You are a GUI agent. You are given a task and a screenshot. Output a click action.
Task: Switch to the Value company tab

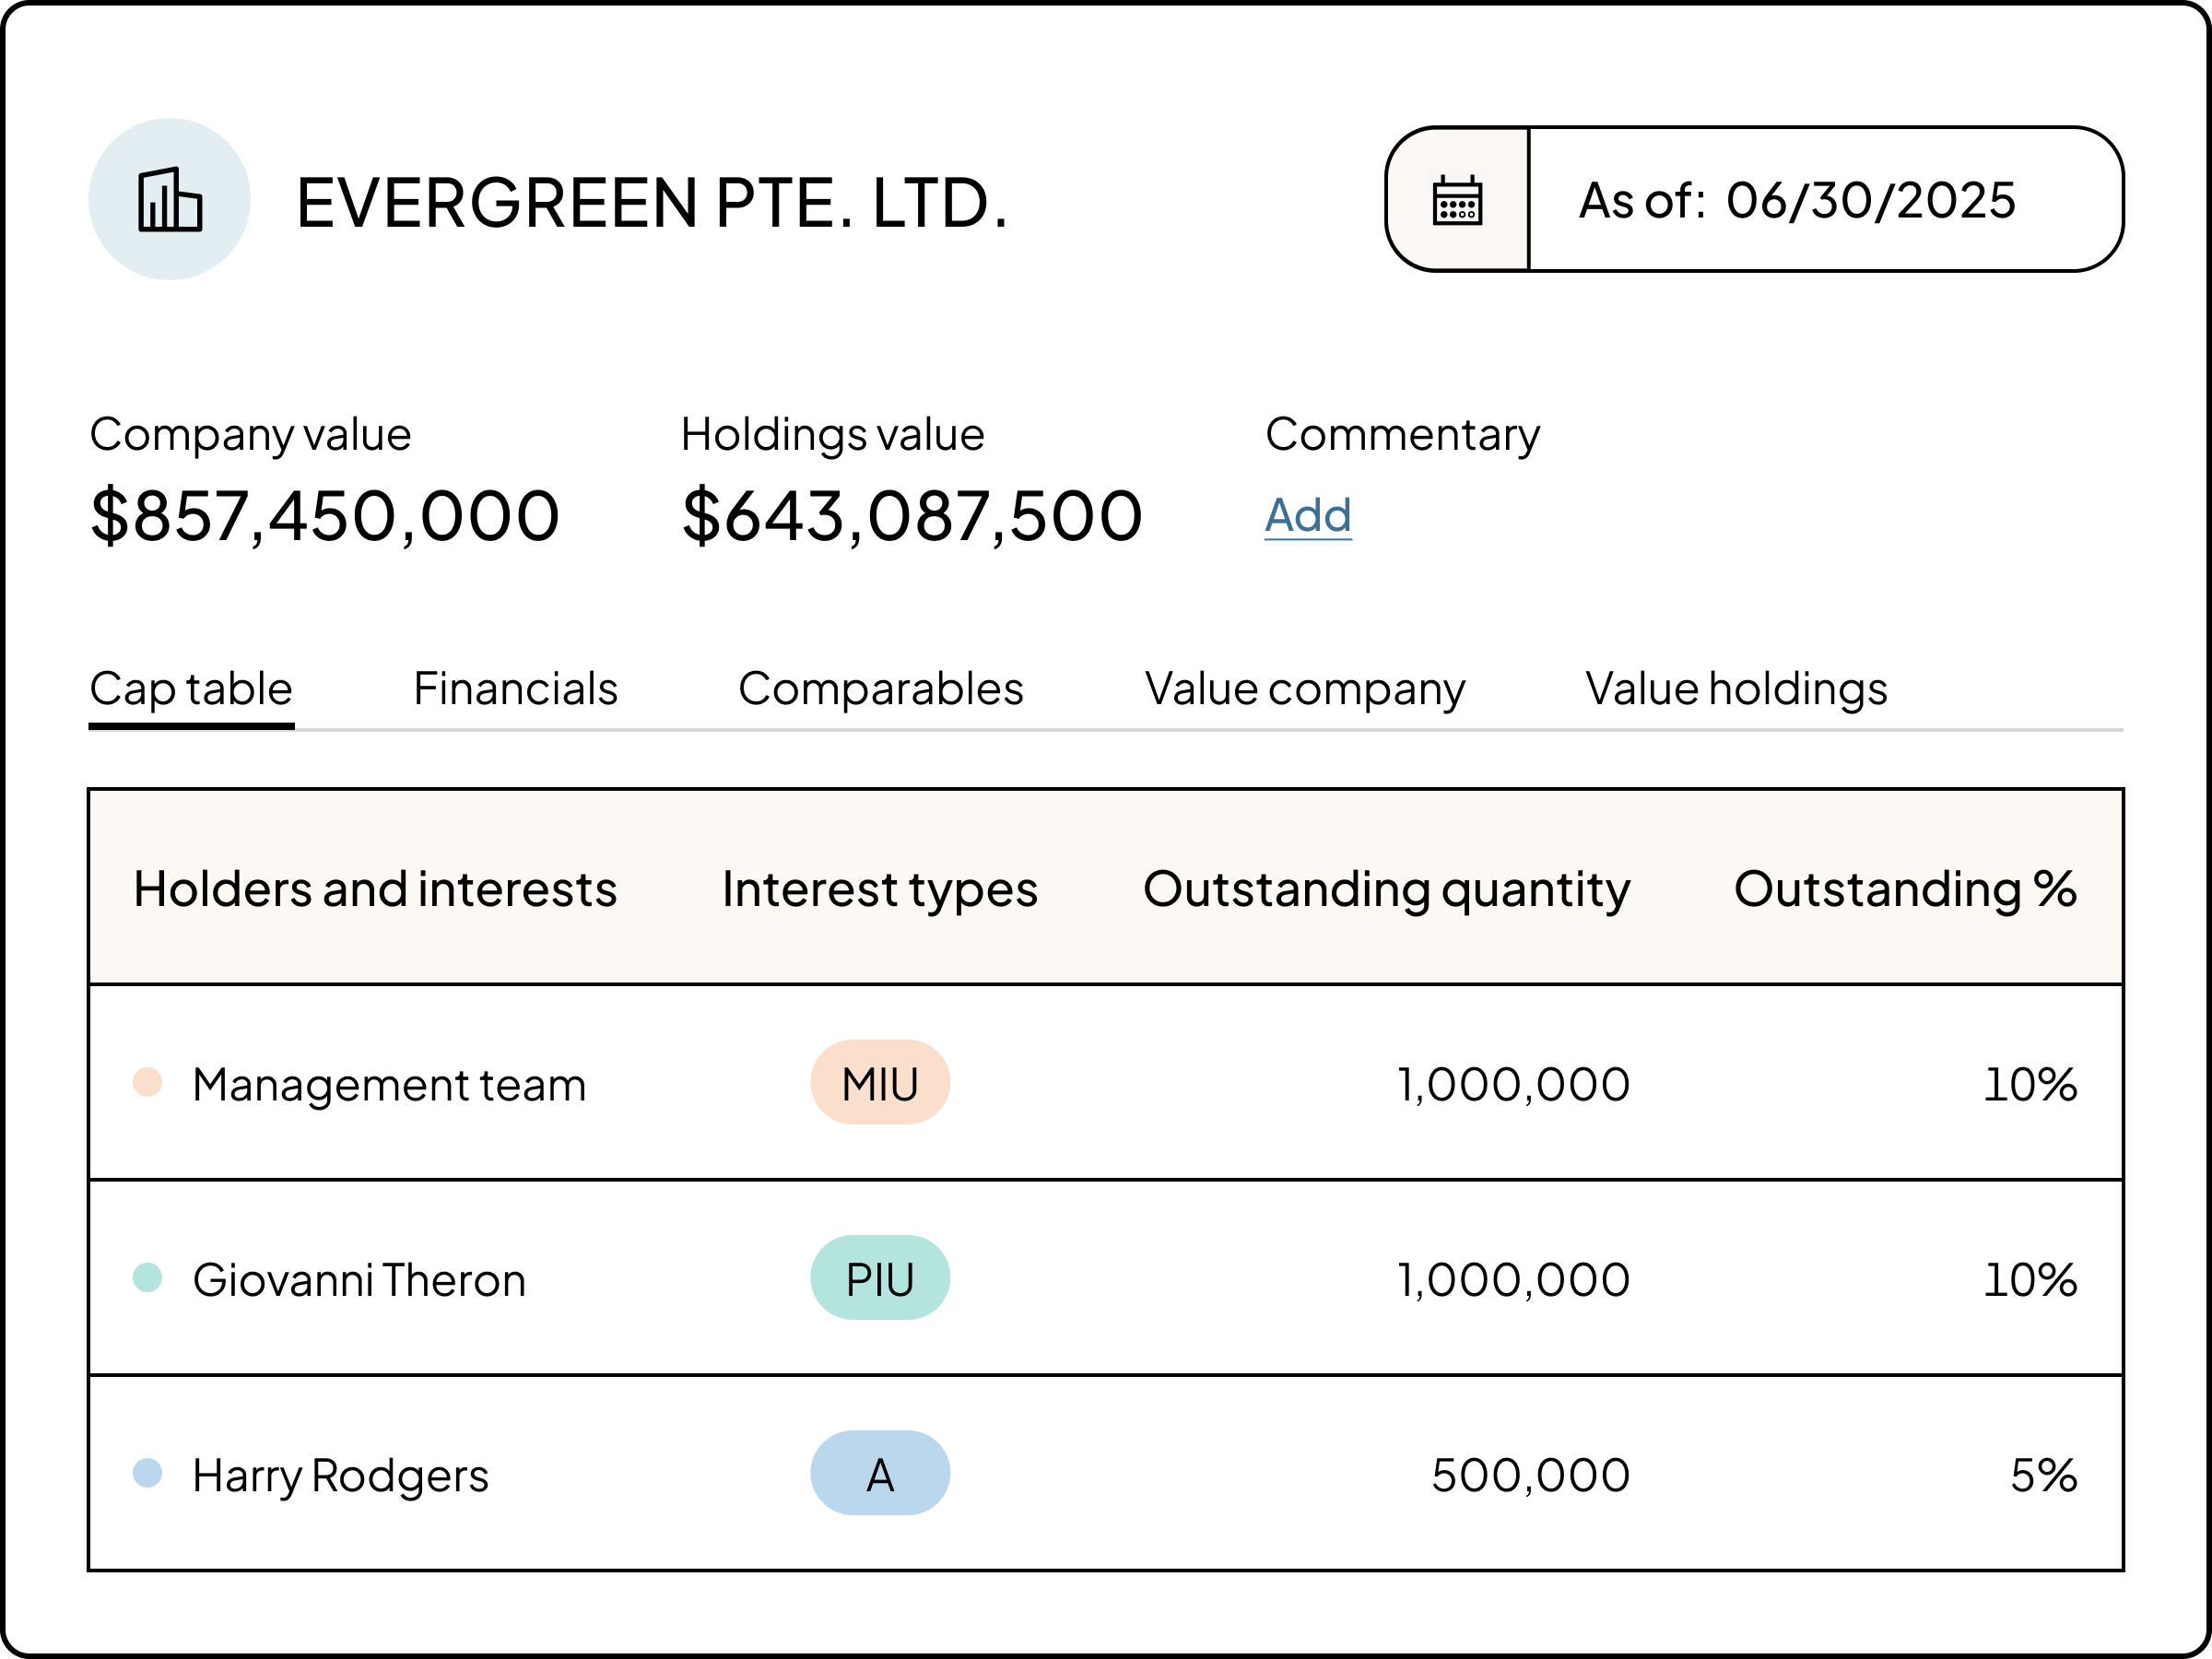pyautogui.click(x=1304, y=688)
